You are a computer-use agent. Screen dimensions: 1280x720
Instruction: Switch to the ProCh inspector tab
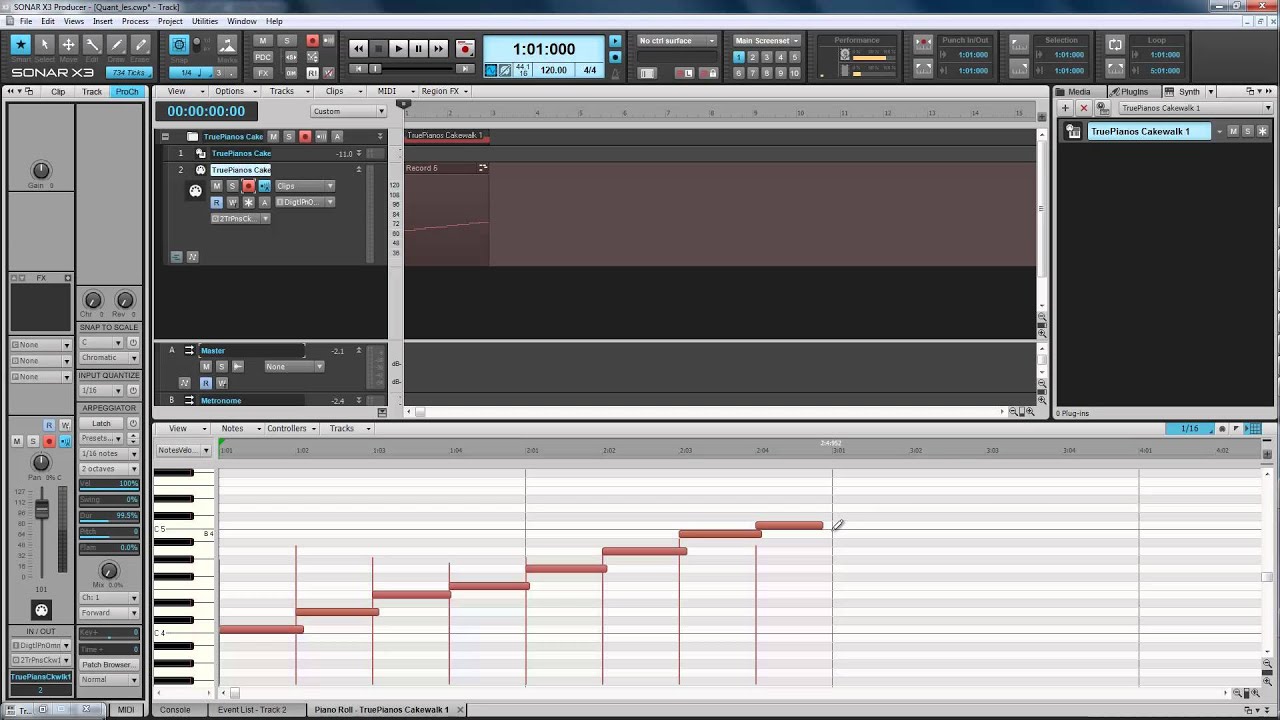[127, 92]
